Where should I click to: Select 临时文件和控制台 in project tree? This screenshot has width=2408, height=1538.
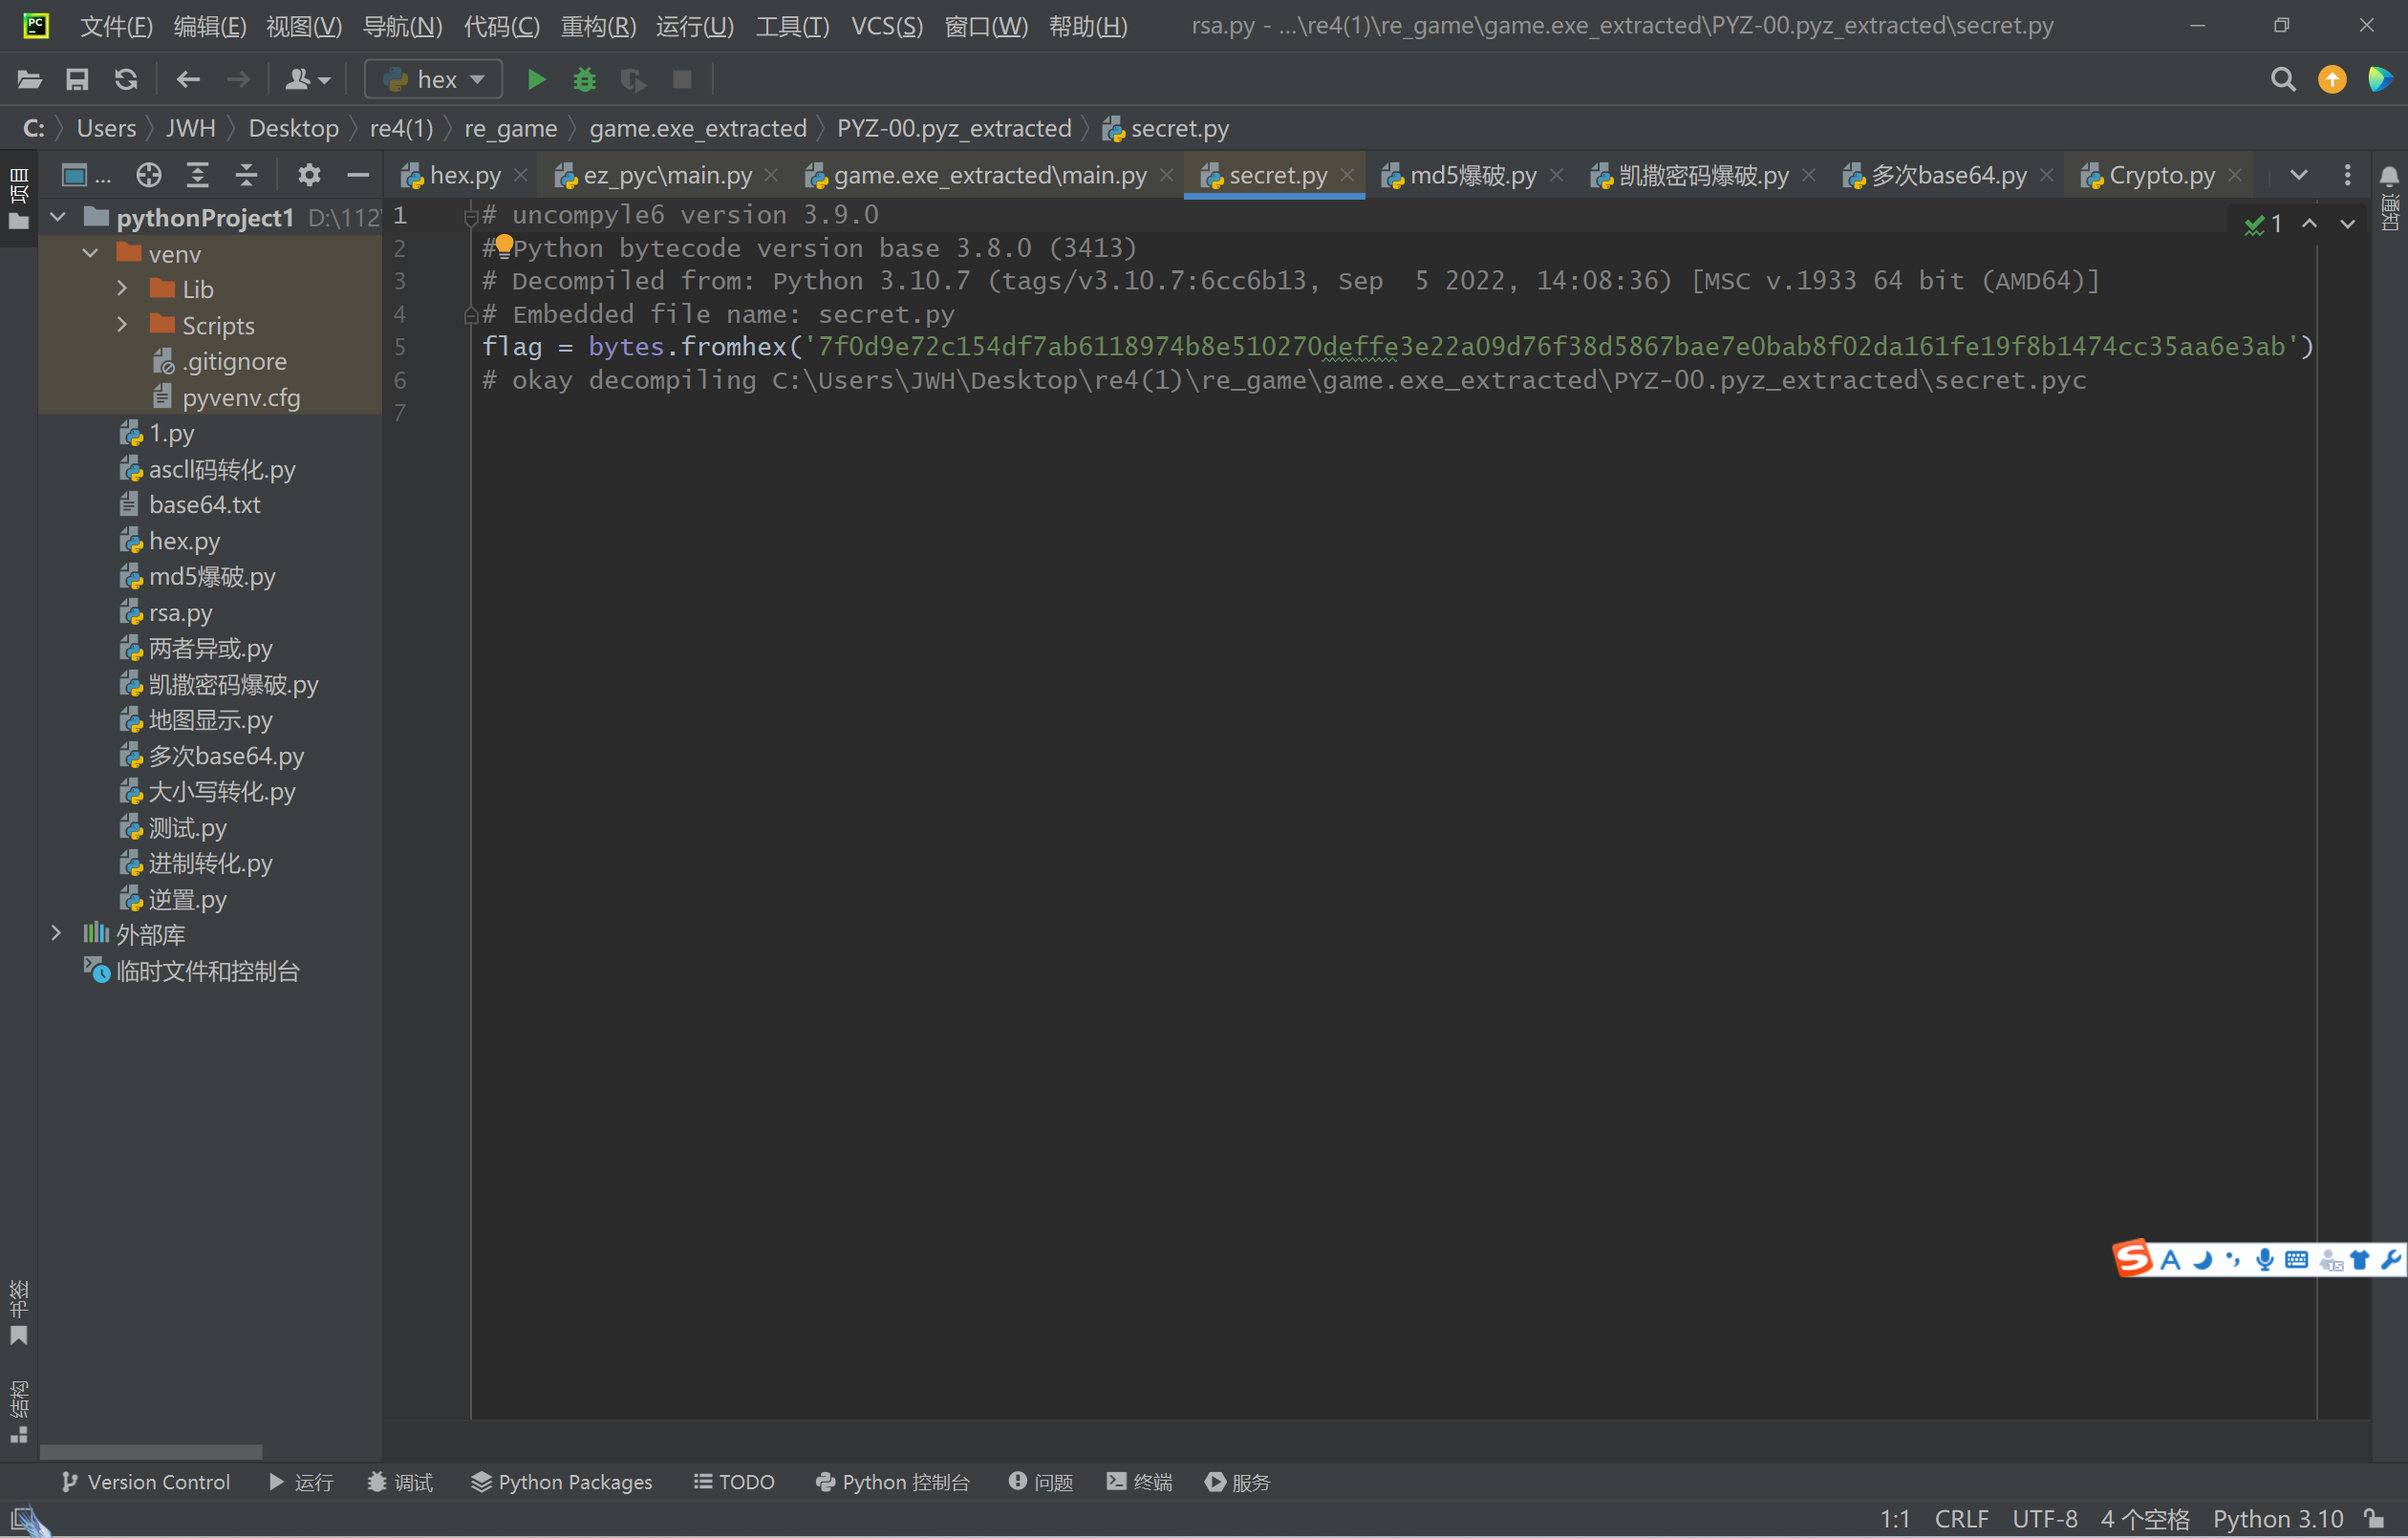[207, 970]
